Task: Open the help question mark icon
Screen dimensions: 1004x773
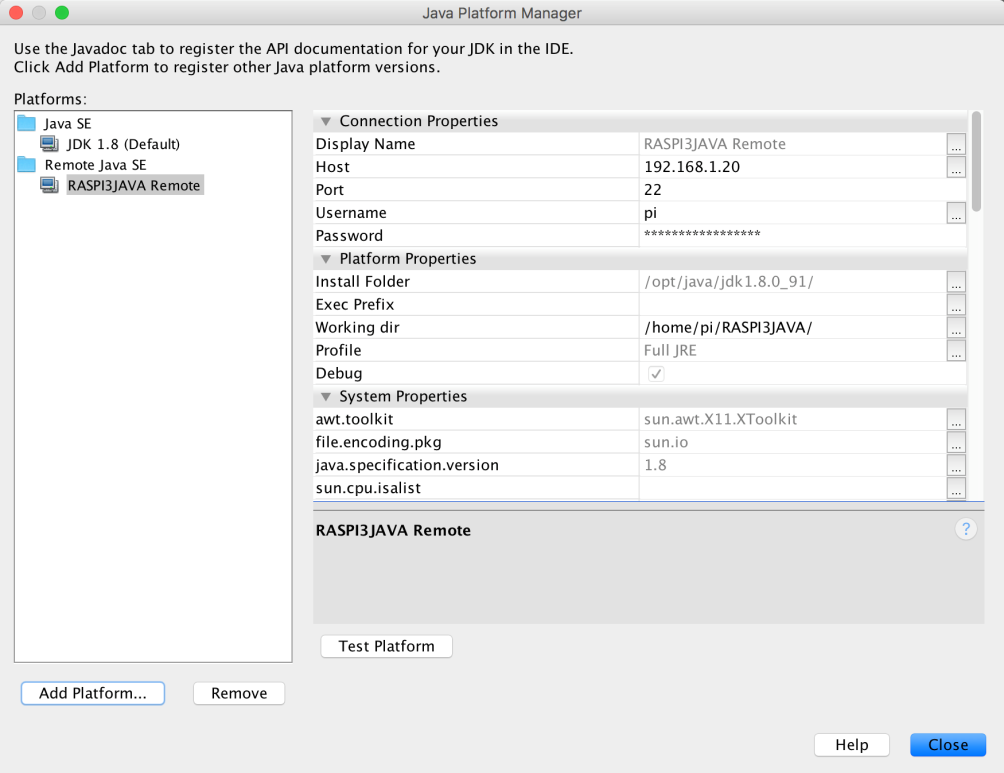Action: [966, 529]
